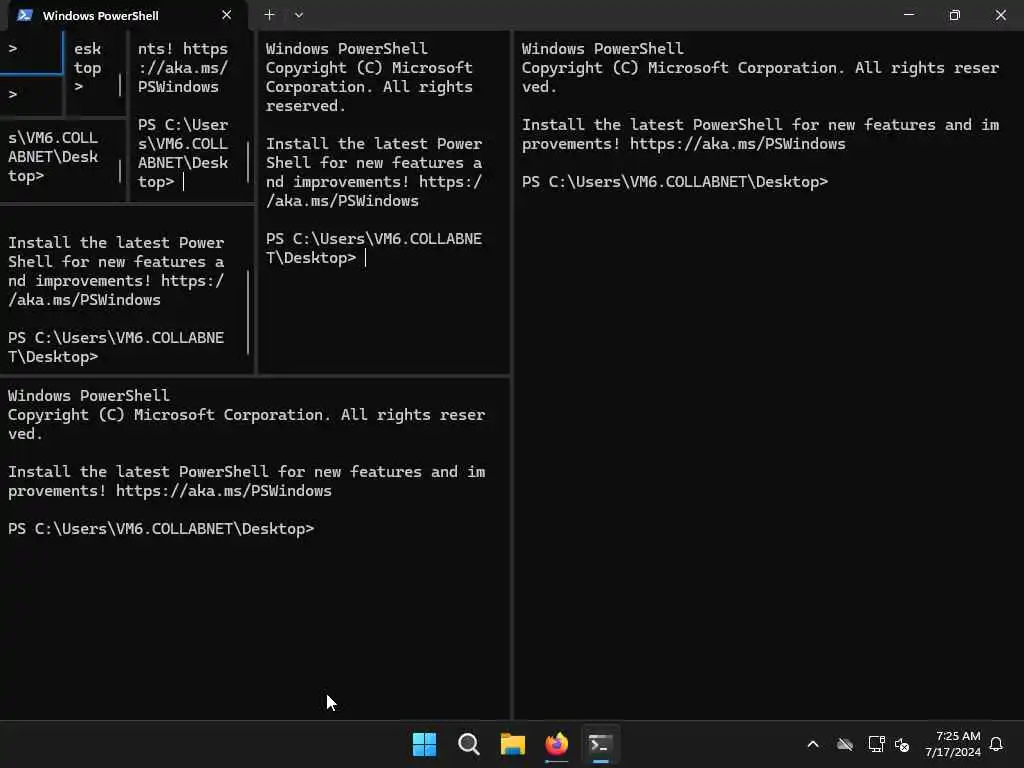1024x768 pixels.
Task: Click "Windows PowerShell" heading in right pane
Action: (x=602, y=48)
